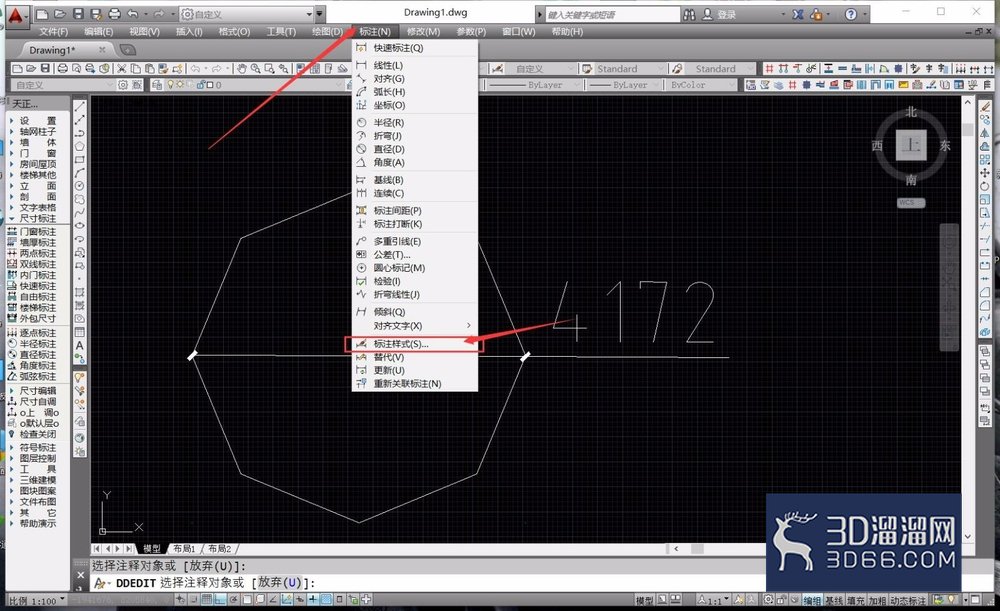Click the layer properties manager icon
1000x611 pixels.
pos(157,84)
